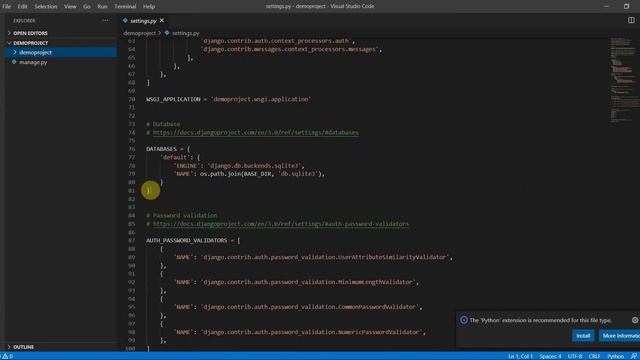Click the AUTH_PASSWORD_VALIDATORS variable name

(187, 240)
